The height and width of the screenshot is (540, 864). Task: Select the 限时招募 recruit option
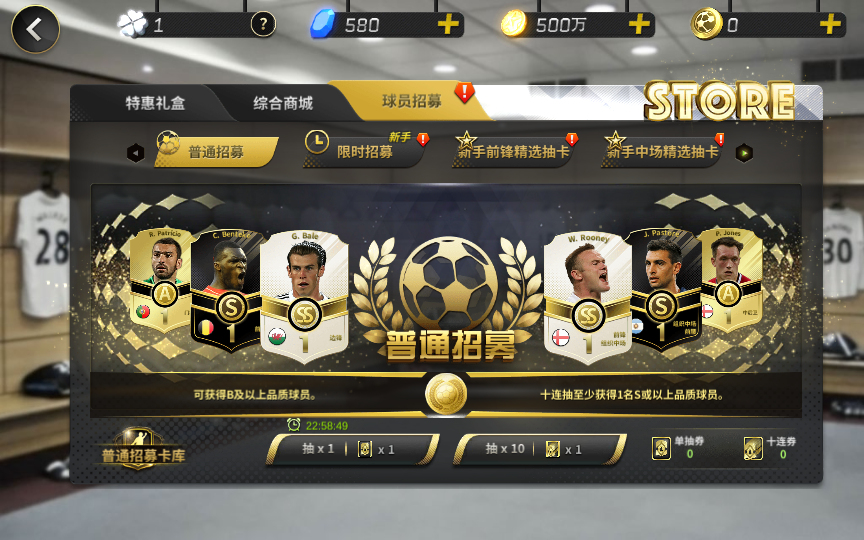364,152
